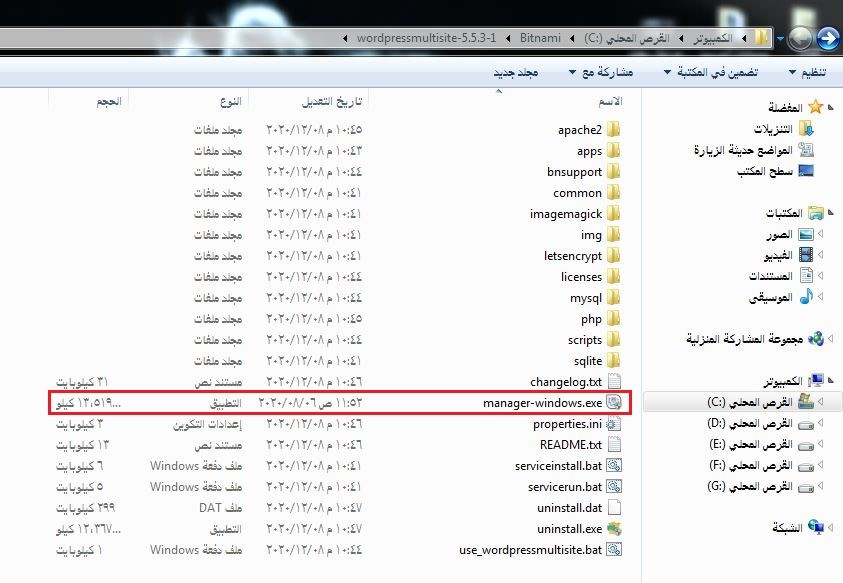Open the تضمين في المكتبة dropdown
The image size is (843, 583).
click(713, 73)
